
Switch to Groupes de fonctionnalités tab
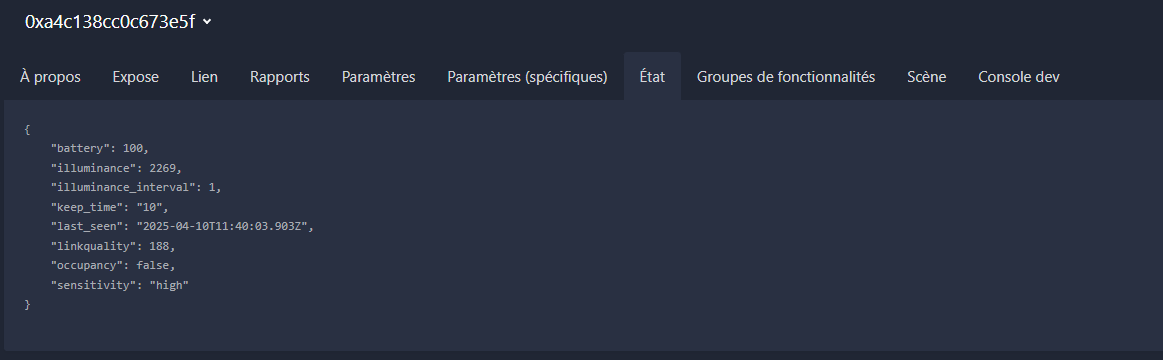click(x=786, y=77)
